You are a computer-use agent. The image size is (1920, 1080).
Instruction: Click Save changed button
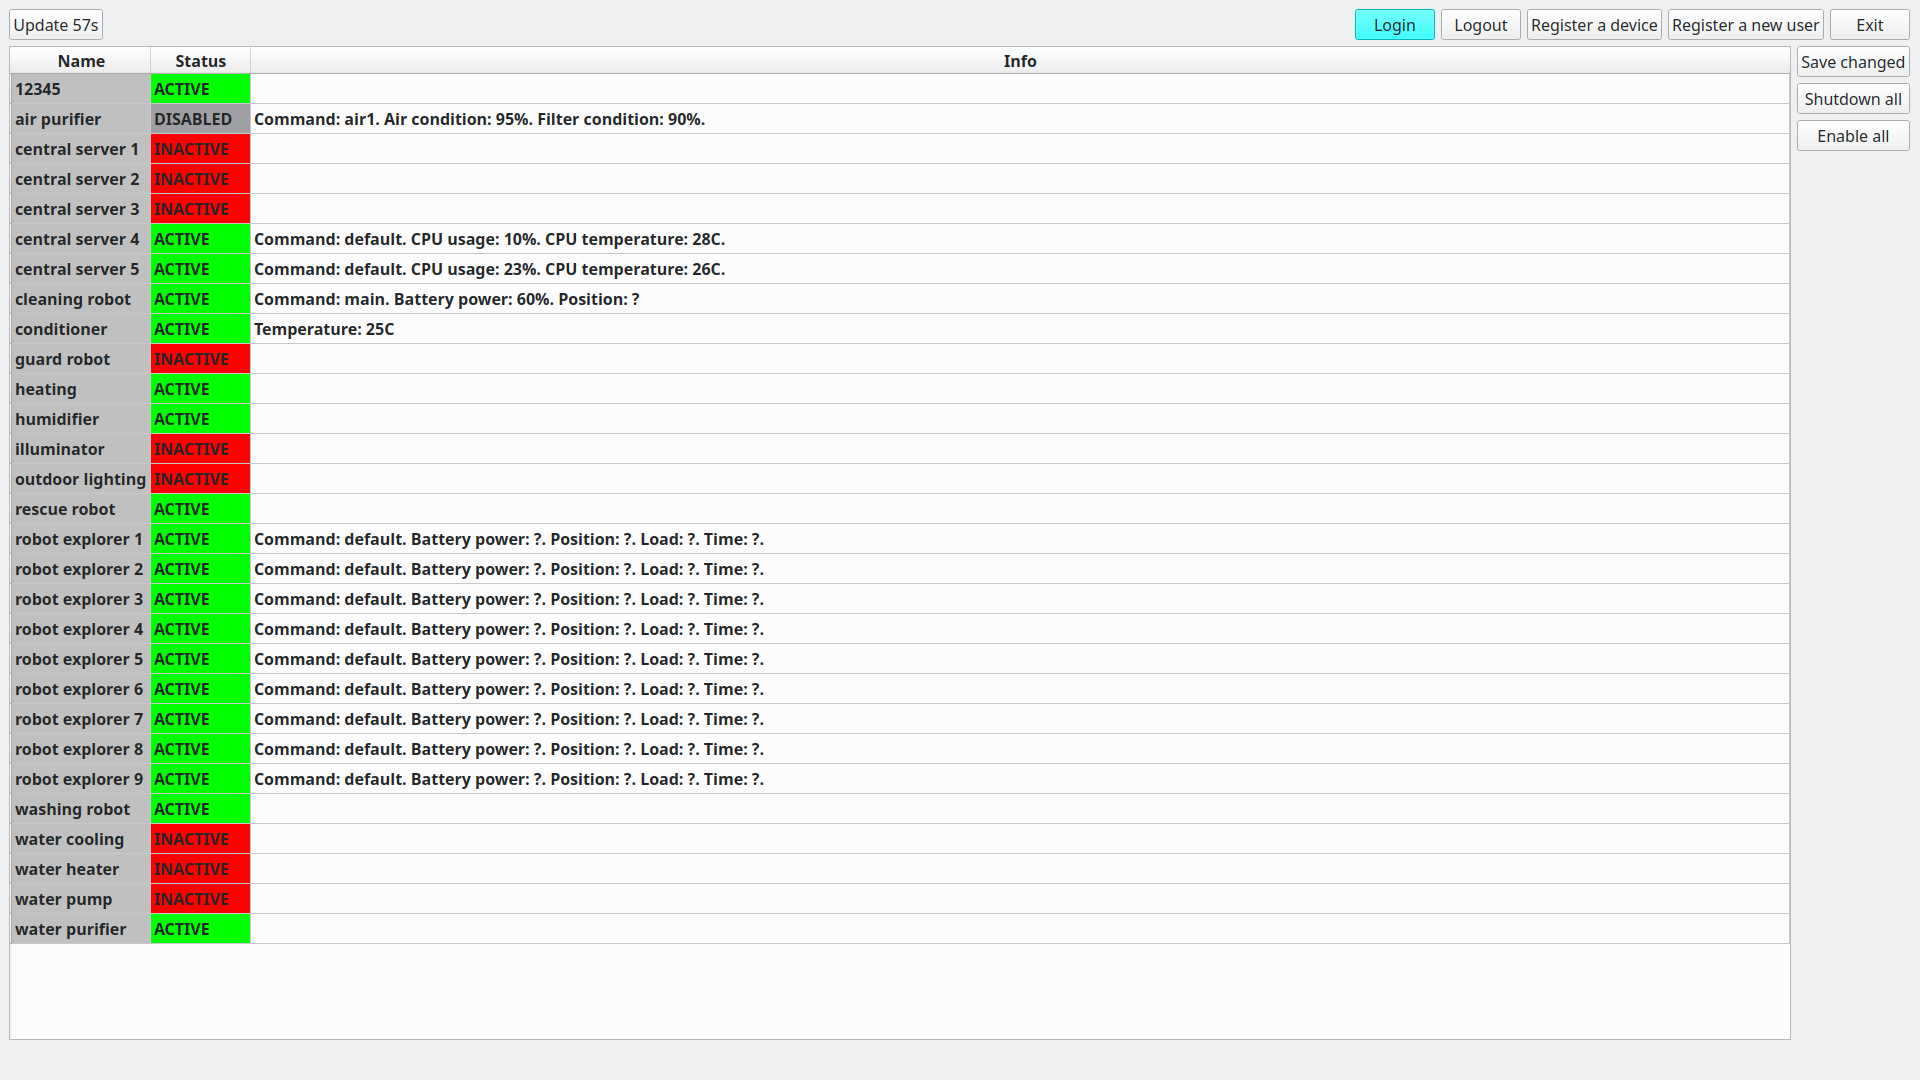click(1852, 62)
